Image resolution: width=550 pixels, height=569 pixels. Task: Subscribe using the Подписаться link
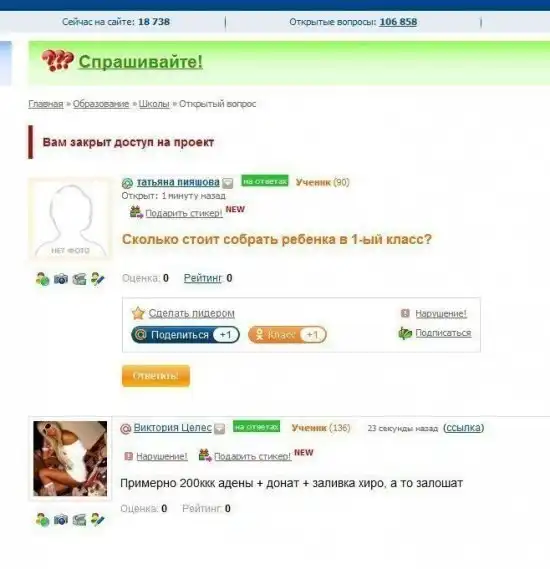pos(443,333)
